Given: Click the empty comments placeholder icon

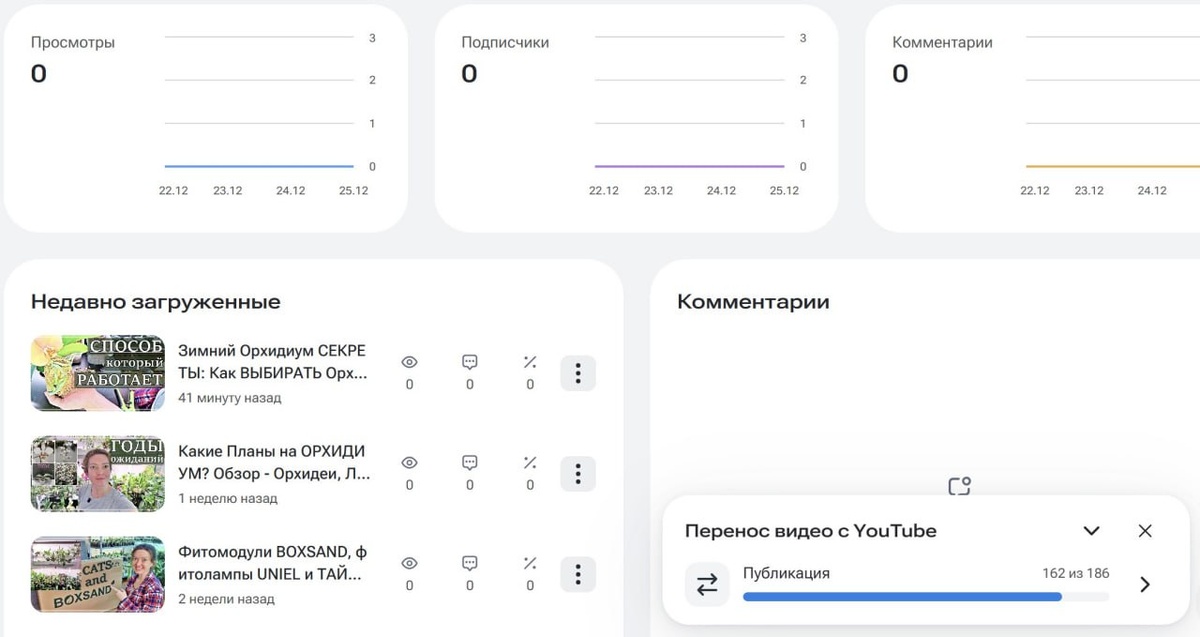Looking at the screenshot, I should (960, 486).
